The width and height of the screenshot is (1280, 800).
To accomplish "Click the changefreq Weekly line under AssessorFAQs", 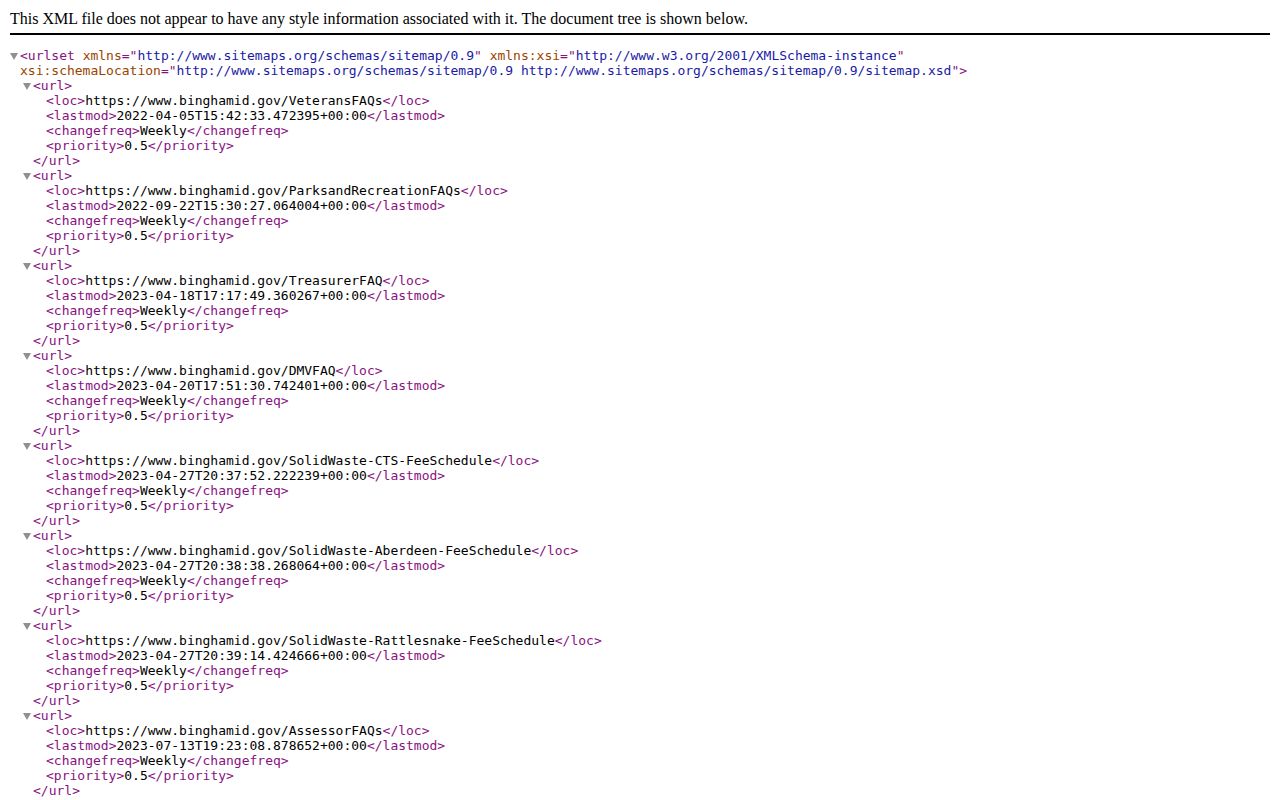I will coord(167,761).
